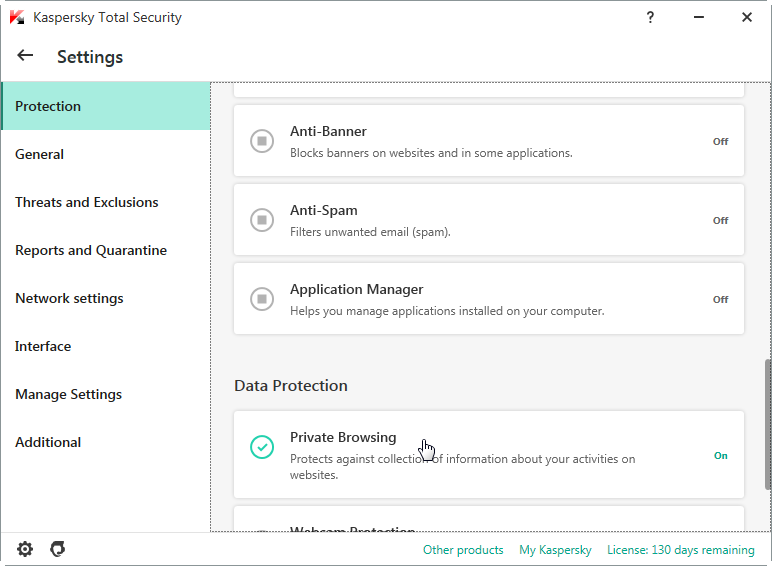Open Threats and Exclusions section
Viewport: 772px width, 566px height.
pyautogui.click(x=87, y=202)
